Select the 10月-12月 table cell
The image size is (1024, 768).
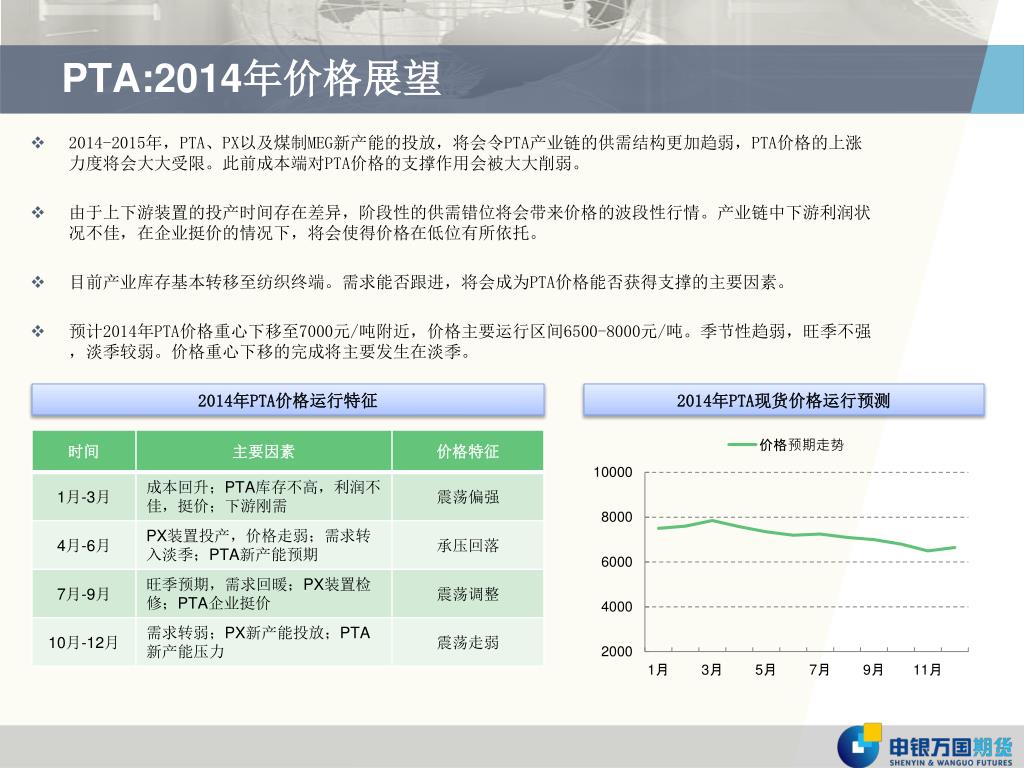click(84, 642)
